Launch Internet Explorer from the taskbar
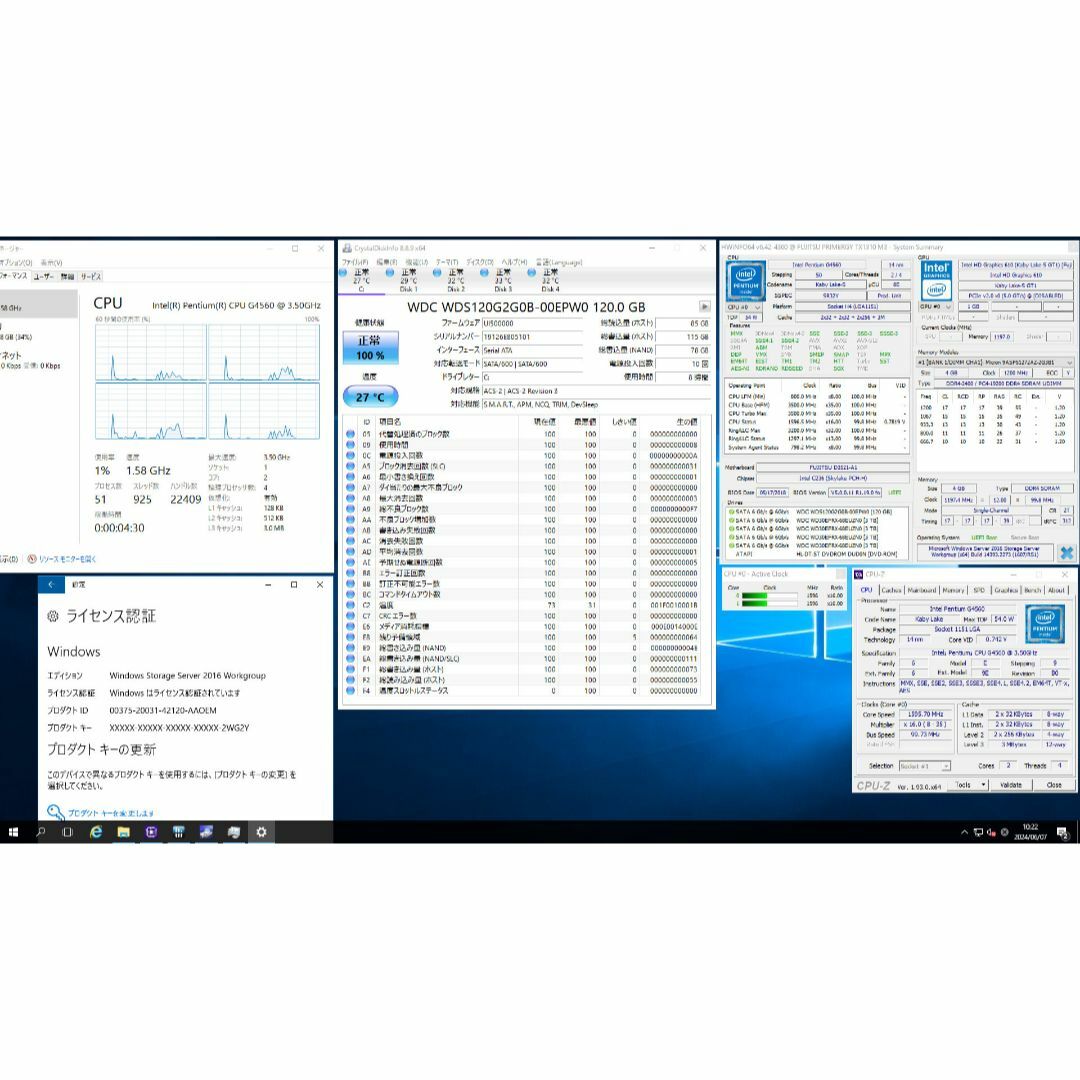The image size is (1080, 1080). pyautogui.click(x=96, y=832)
